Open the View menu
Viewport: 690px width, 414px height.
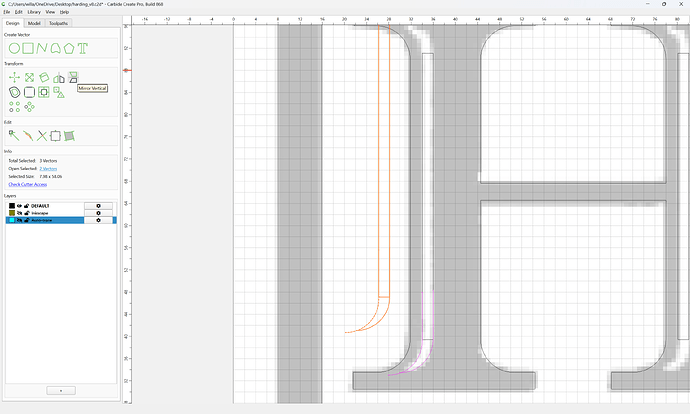coord(51,12)
